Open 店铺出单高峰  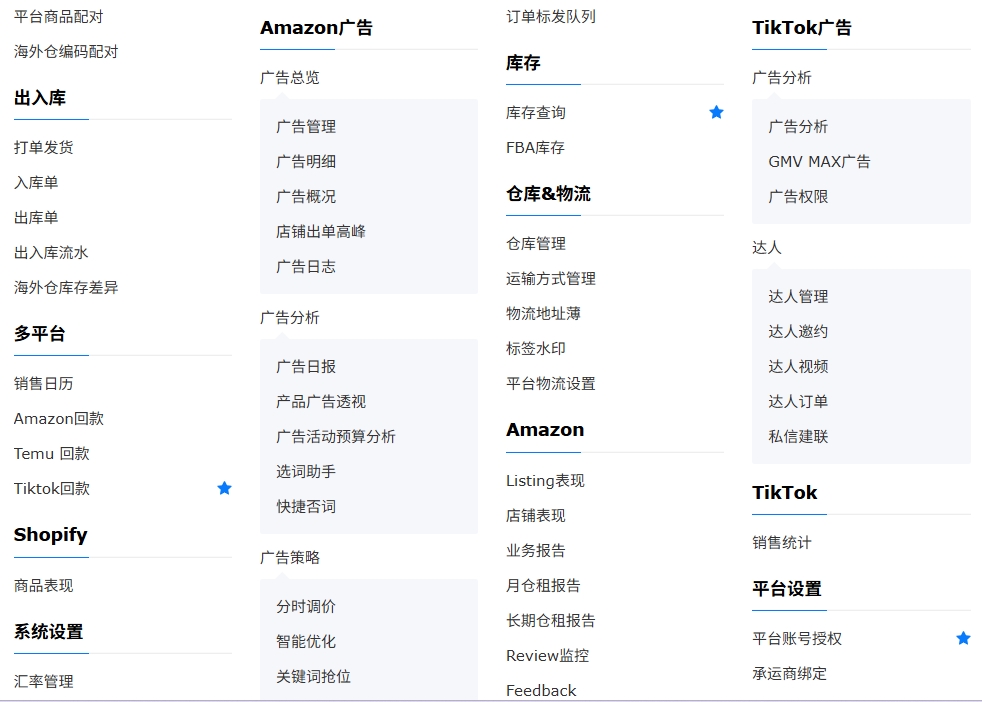click(321, 232)
